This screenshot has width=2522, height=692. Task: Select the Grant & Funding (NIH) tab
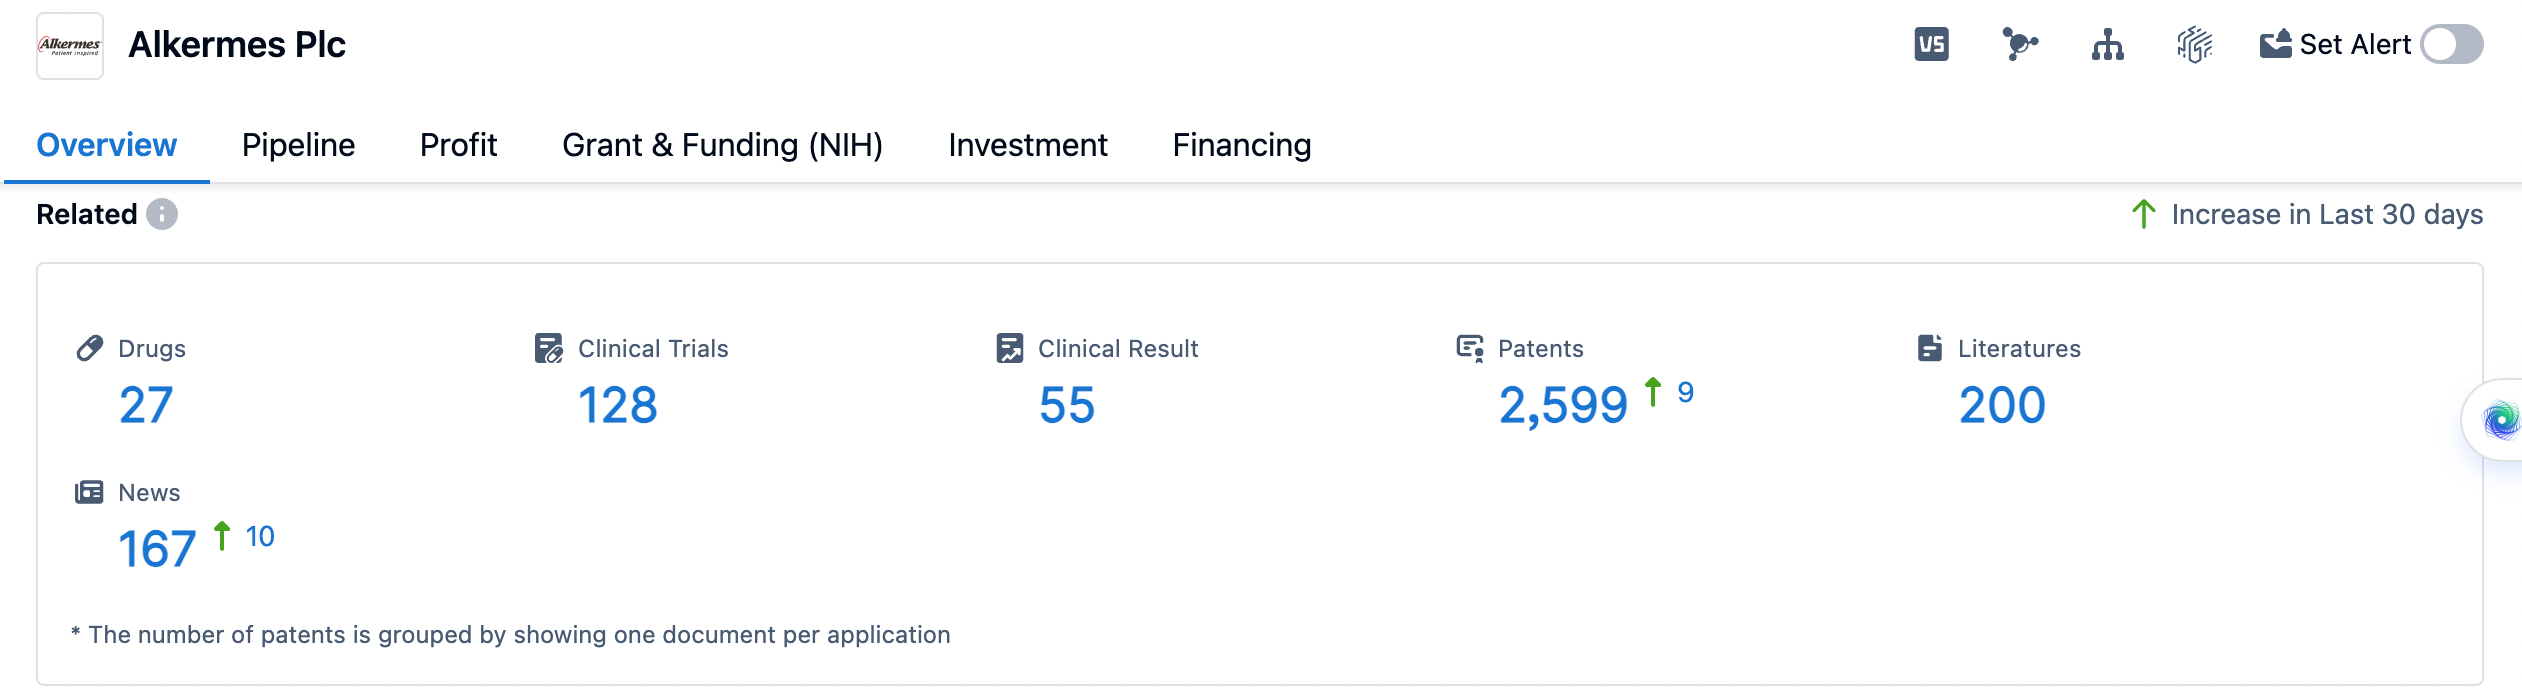coord(722,145)
